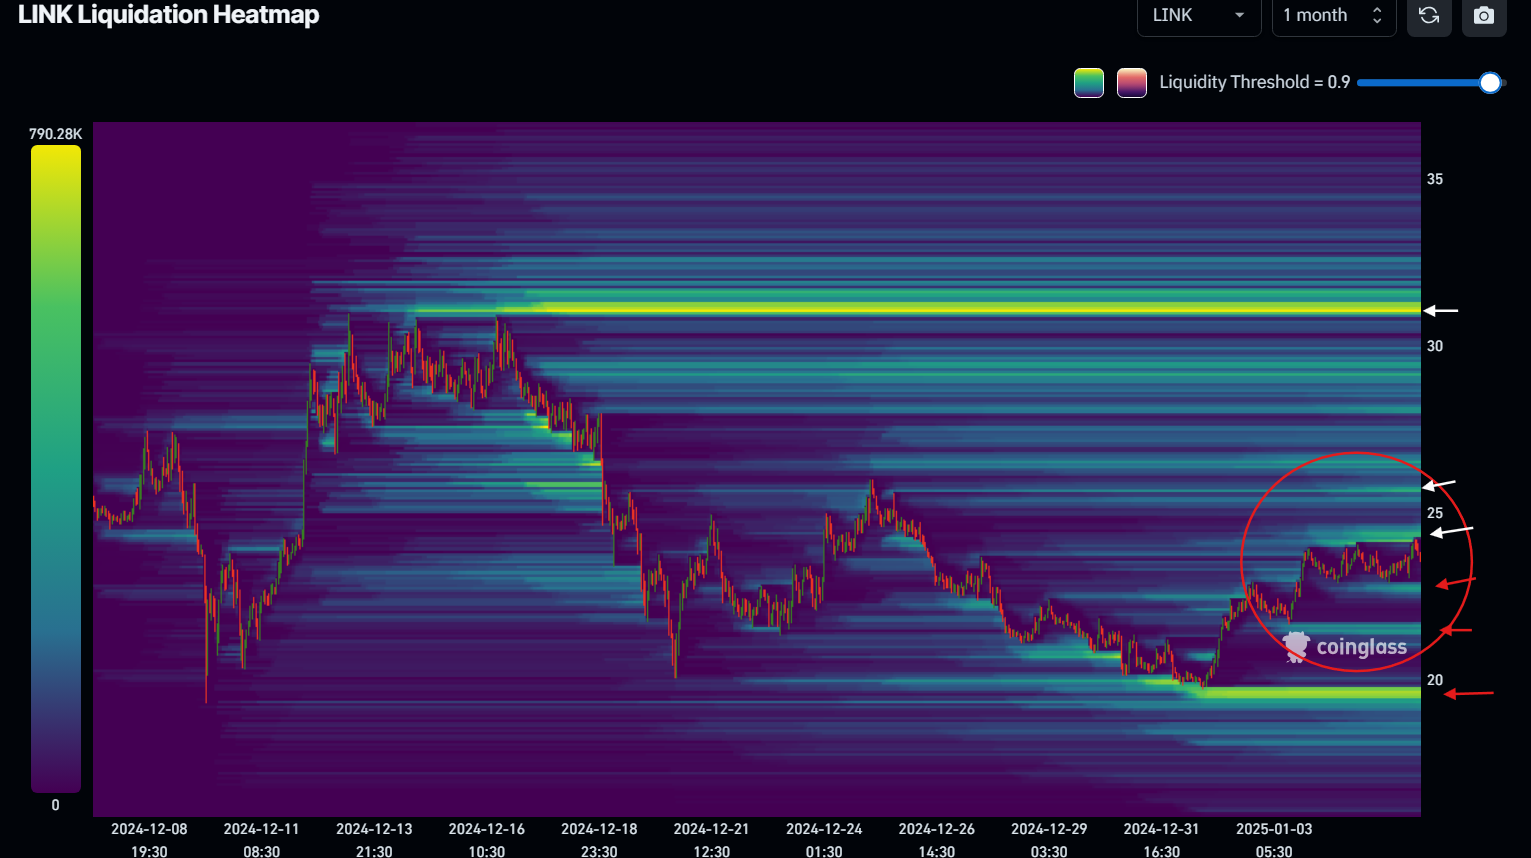Click the 2024-12-31 16:30 date label
The height and width of the screenshot is (858, 1531).
[x=1162, y=840]
